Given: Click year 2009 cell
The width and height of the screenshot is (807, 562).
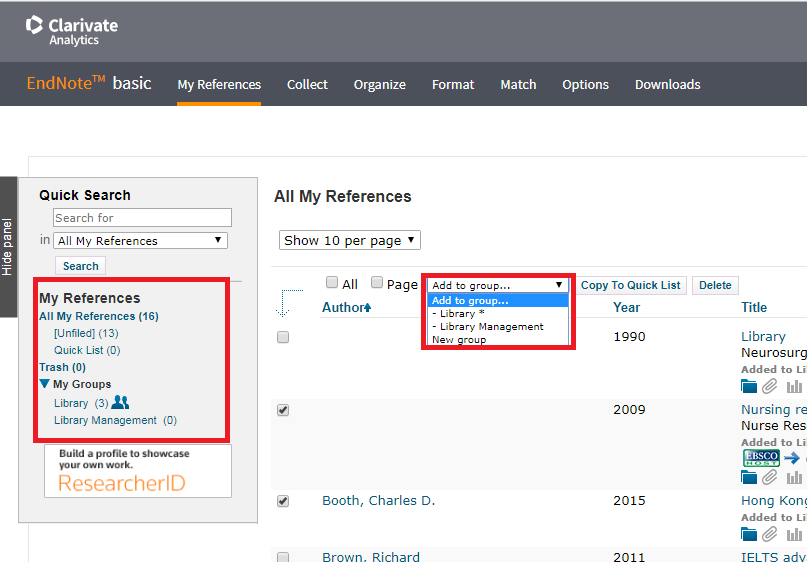Looking at the screenshot, I should click(629, 410).
